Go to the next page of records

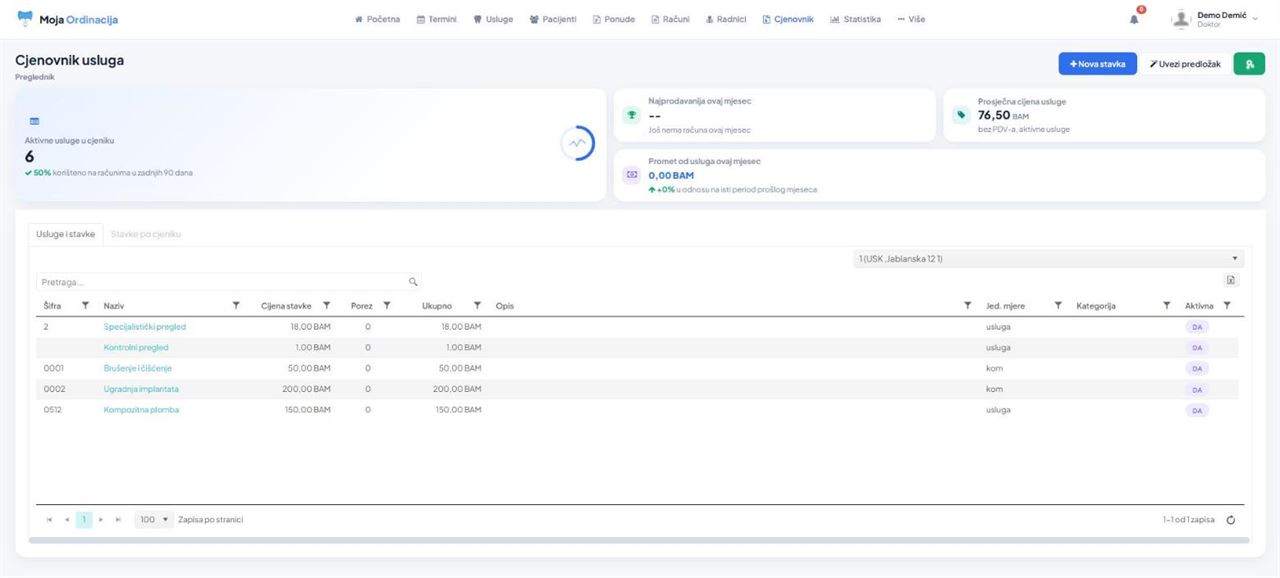[x=101, y=520]
